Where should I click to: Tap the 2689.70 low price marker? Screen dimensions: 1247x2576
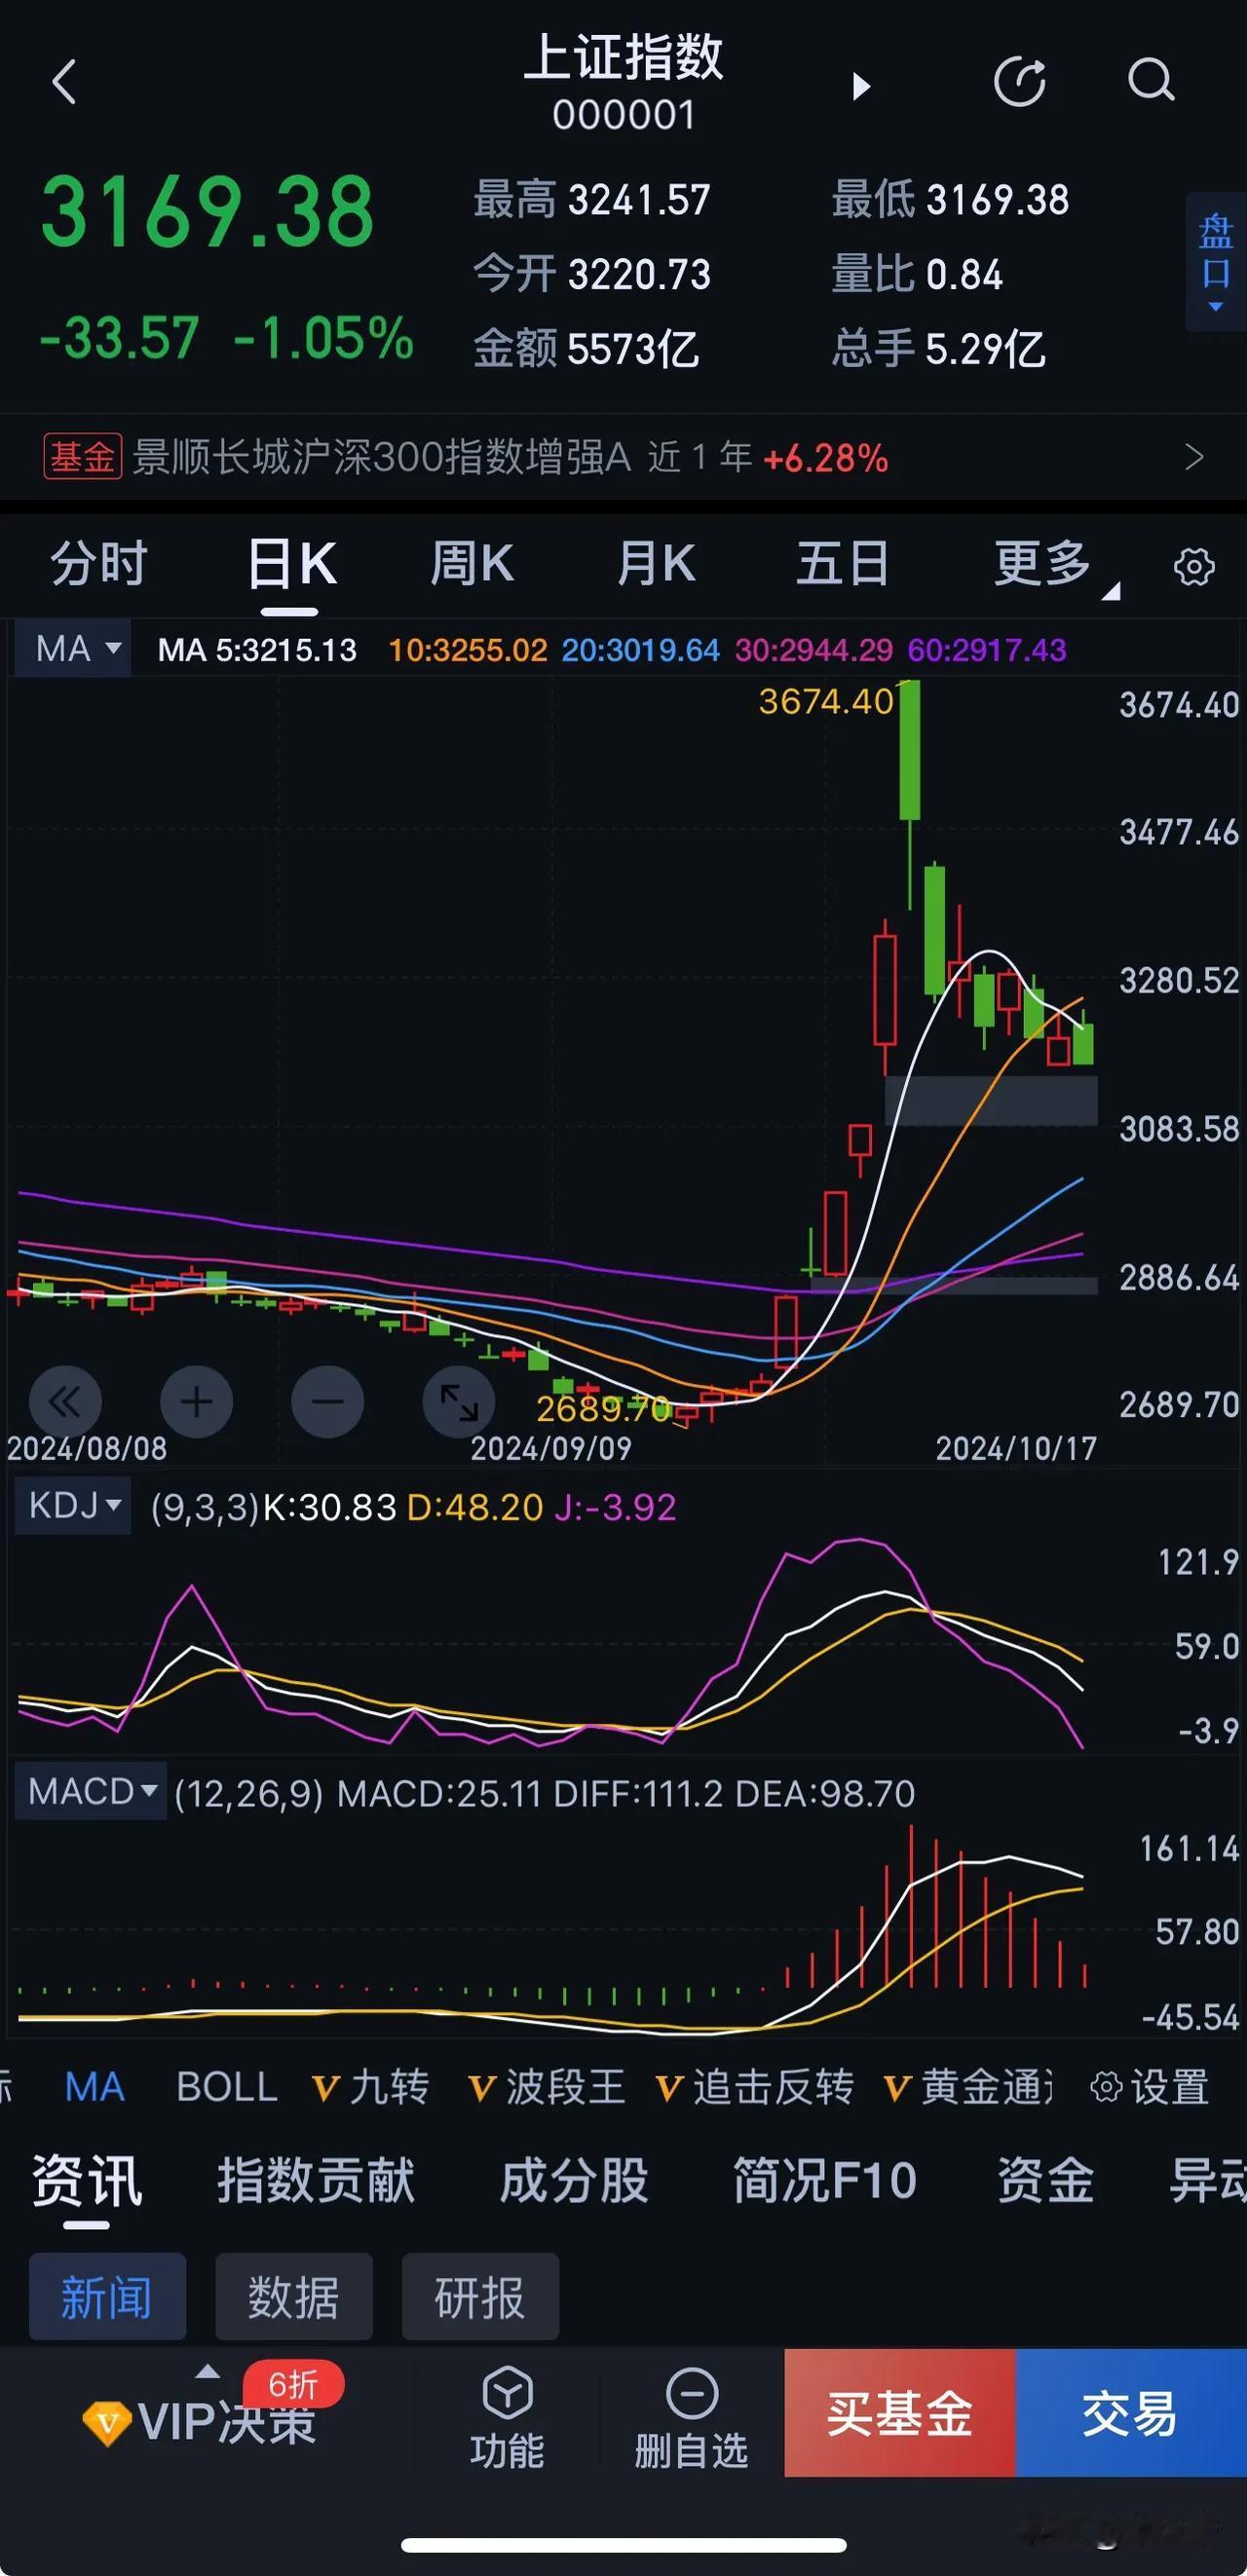click(x=603, y=1409)
